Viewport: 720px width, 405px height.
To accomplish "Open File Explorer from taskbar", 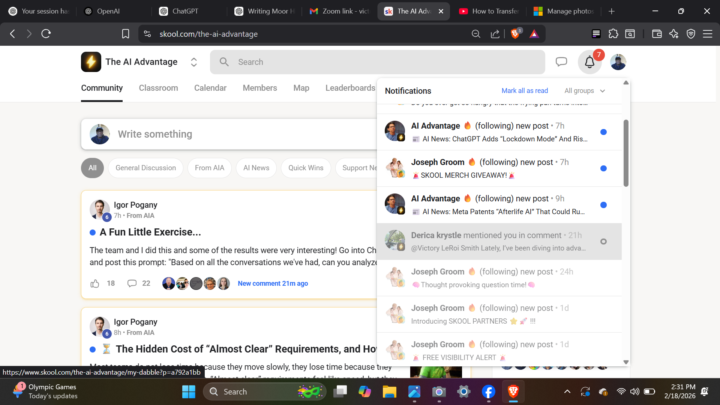I will pos(389,392).
